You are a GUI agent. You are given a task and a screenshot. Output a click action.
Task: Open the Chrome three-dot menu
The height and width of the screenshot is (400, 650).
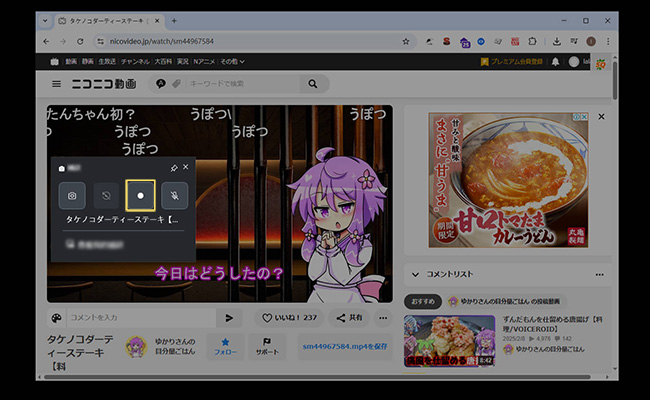pos(608,41)
